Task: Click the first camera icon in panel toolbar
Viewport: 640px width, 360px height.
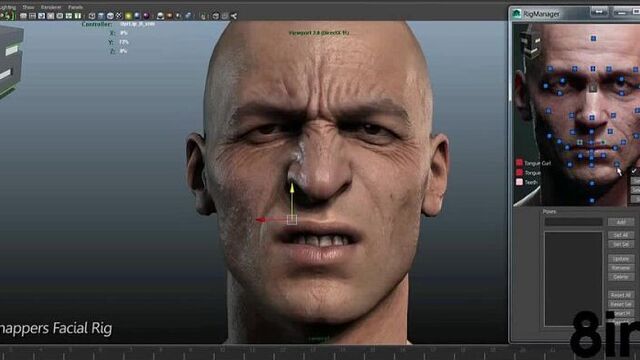Action: [23, 16]
